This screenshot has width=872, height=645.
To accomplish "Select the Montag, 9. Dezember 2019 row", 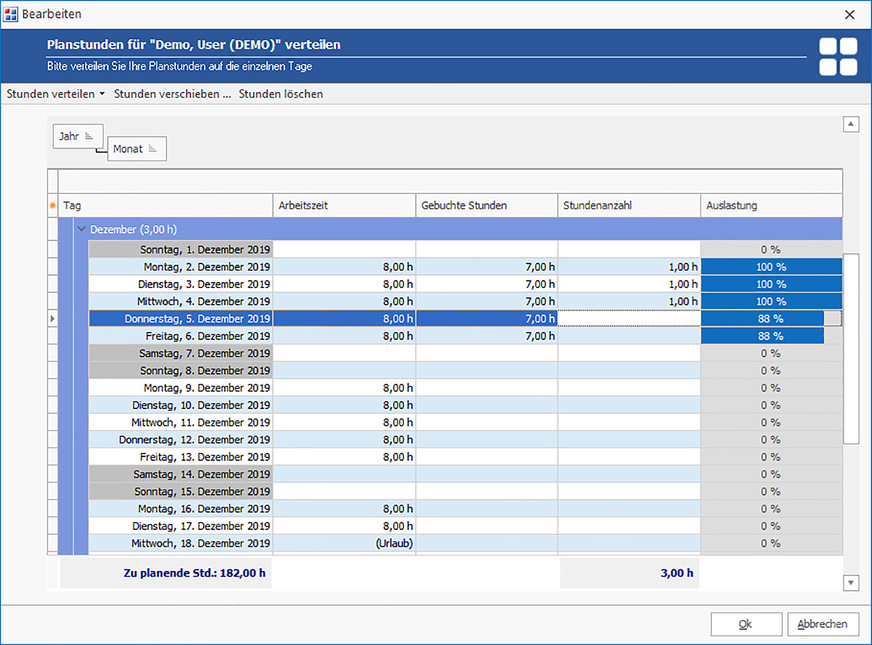I will [x=206, y=388].
